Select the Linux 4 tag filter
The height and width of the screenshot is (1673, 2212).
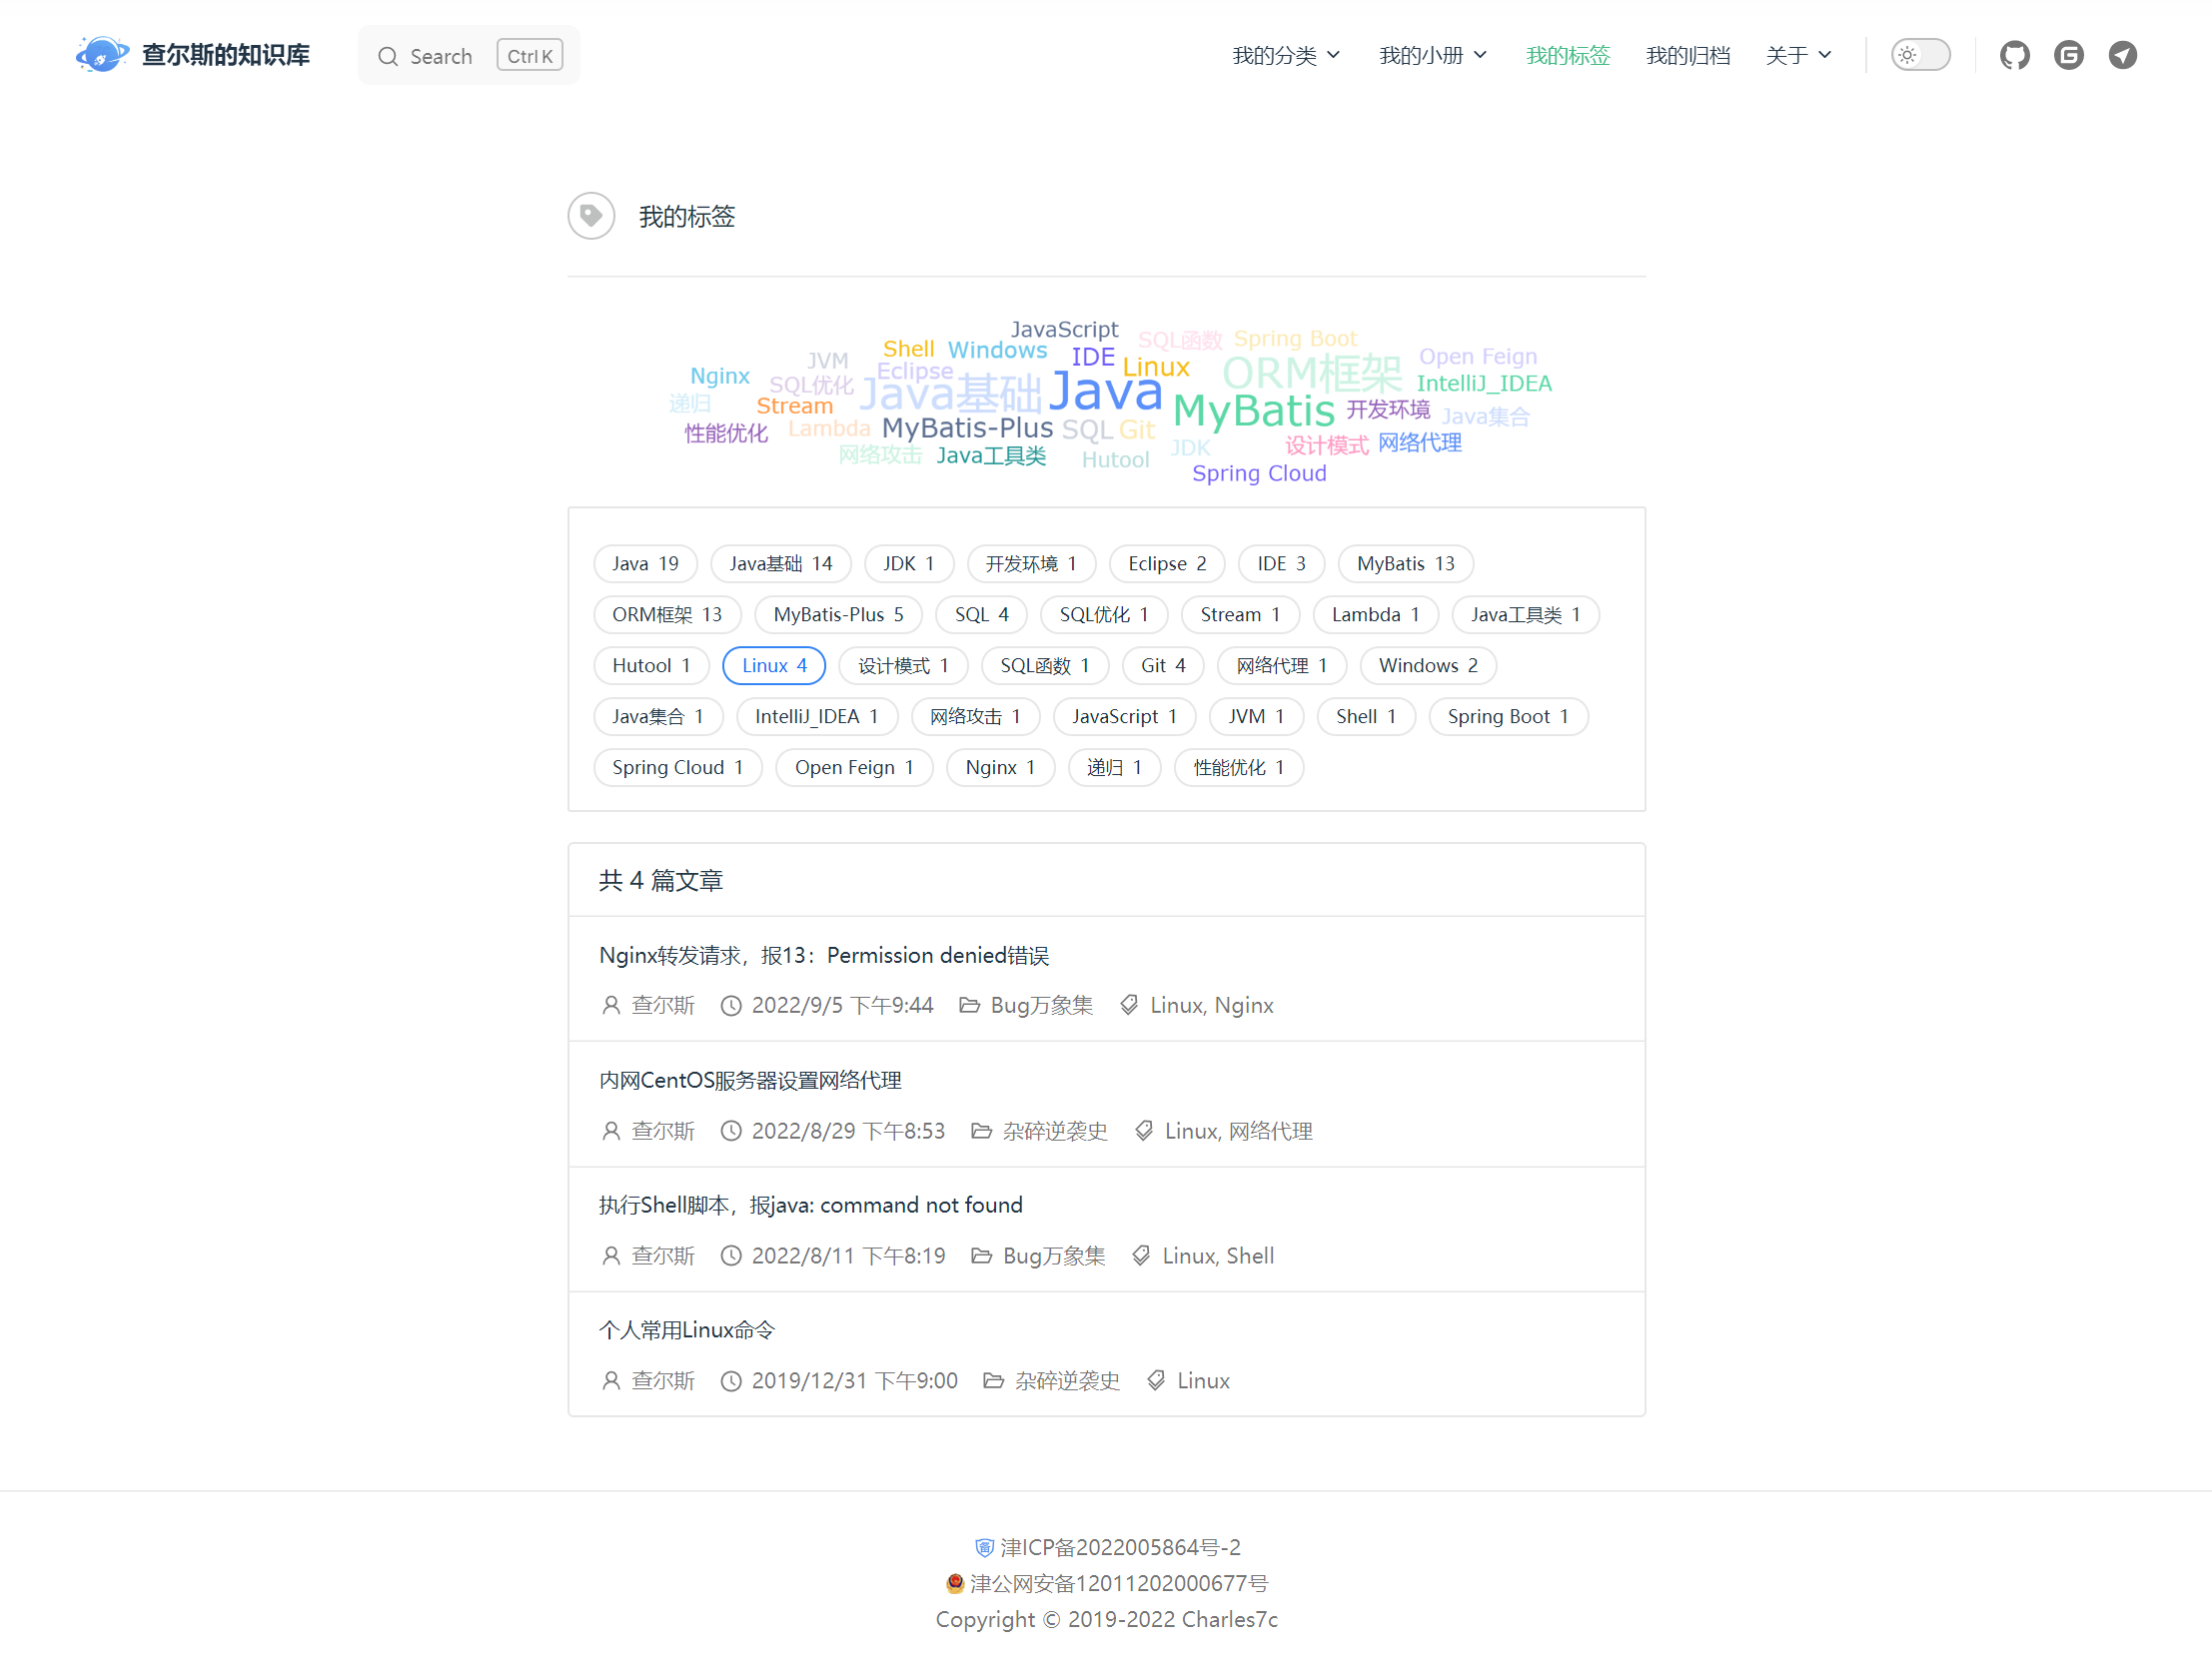(x=773, y=665)
